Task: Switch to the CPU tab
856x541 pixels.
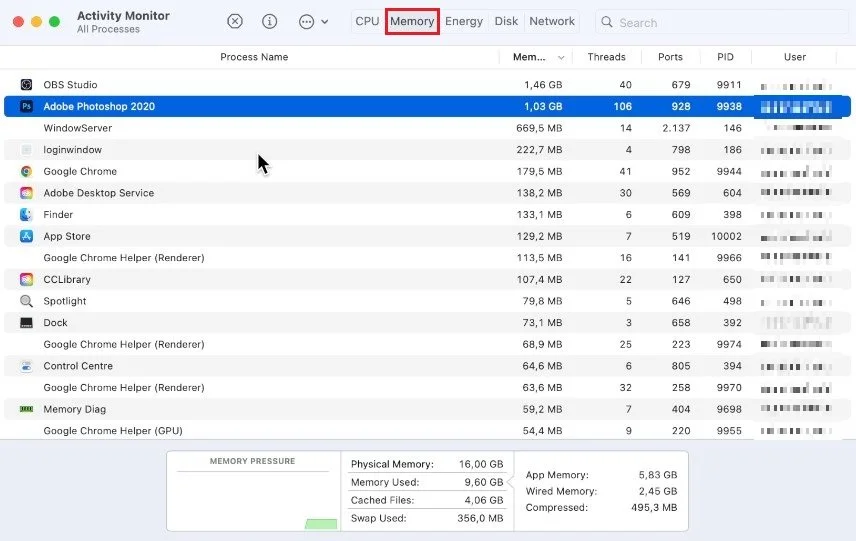Action: click(x=367, y=21)
